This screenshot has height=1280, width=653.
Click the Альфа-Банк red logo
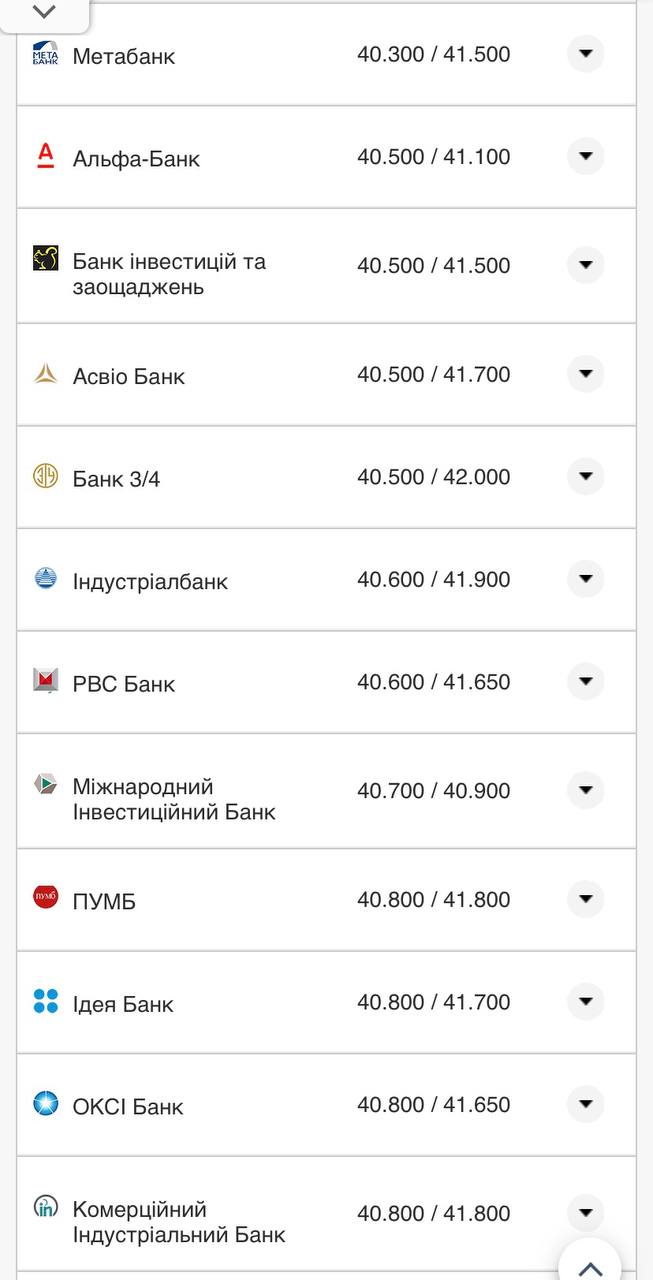[x=44, y=156]
